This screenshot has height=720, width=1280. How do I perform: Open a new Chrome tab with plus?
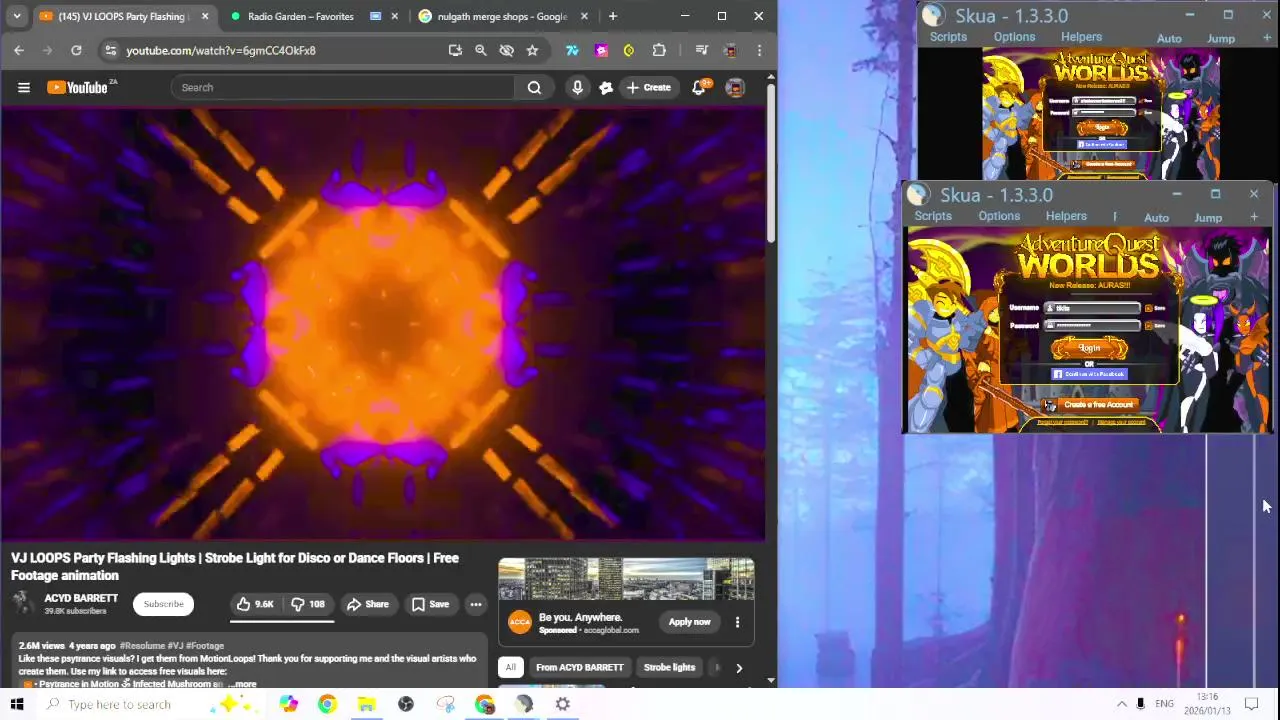[613, 16]
